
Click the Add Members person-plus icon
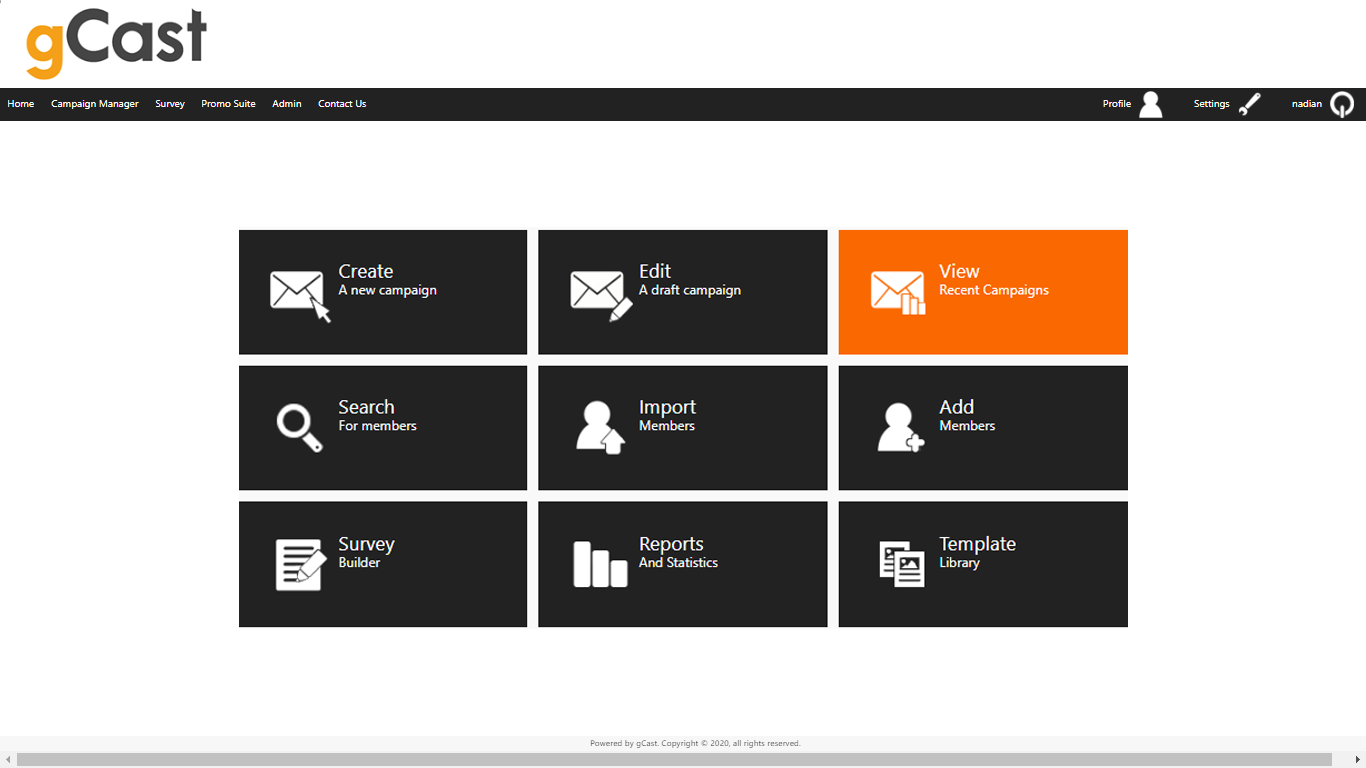[x=897, y=427]
